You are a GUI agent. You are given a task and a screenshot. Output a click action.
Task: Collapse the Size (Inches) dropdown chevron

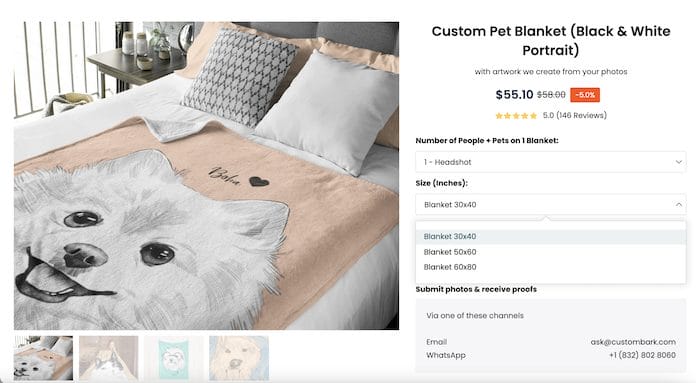(x=678, y=205)
